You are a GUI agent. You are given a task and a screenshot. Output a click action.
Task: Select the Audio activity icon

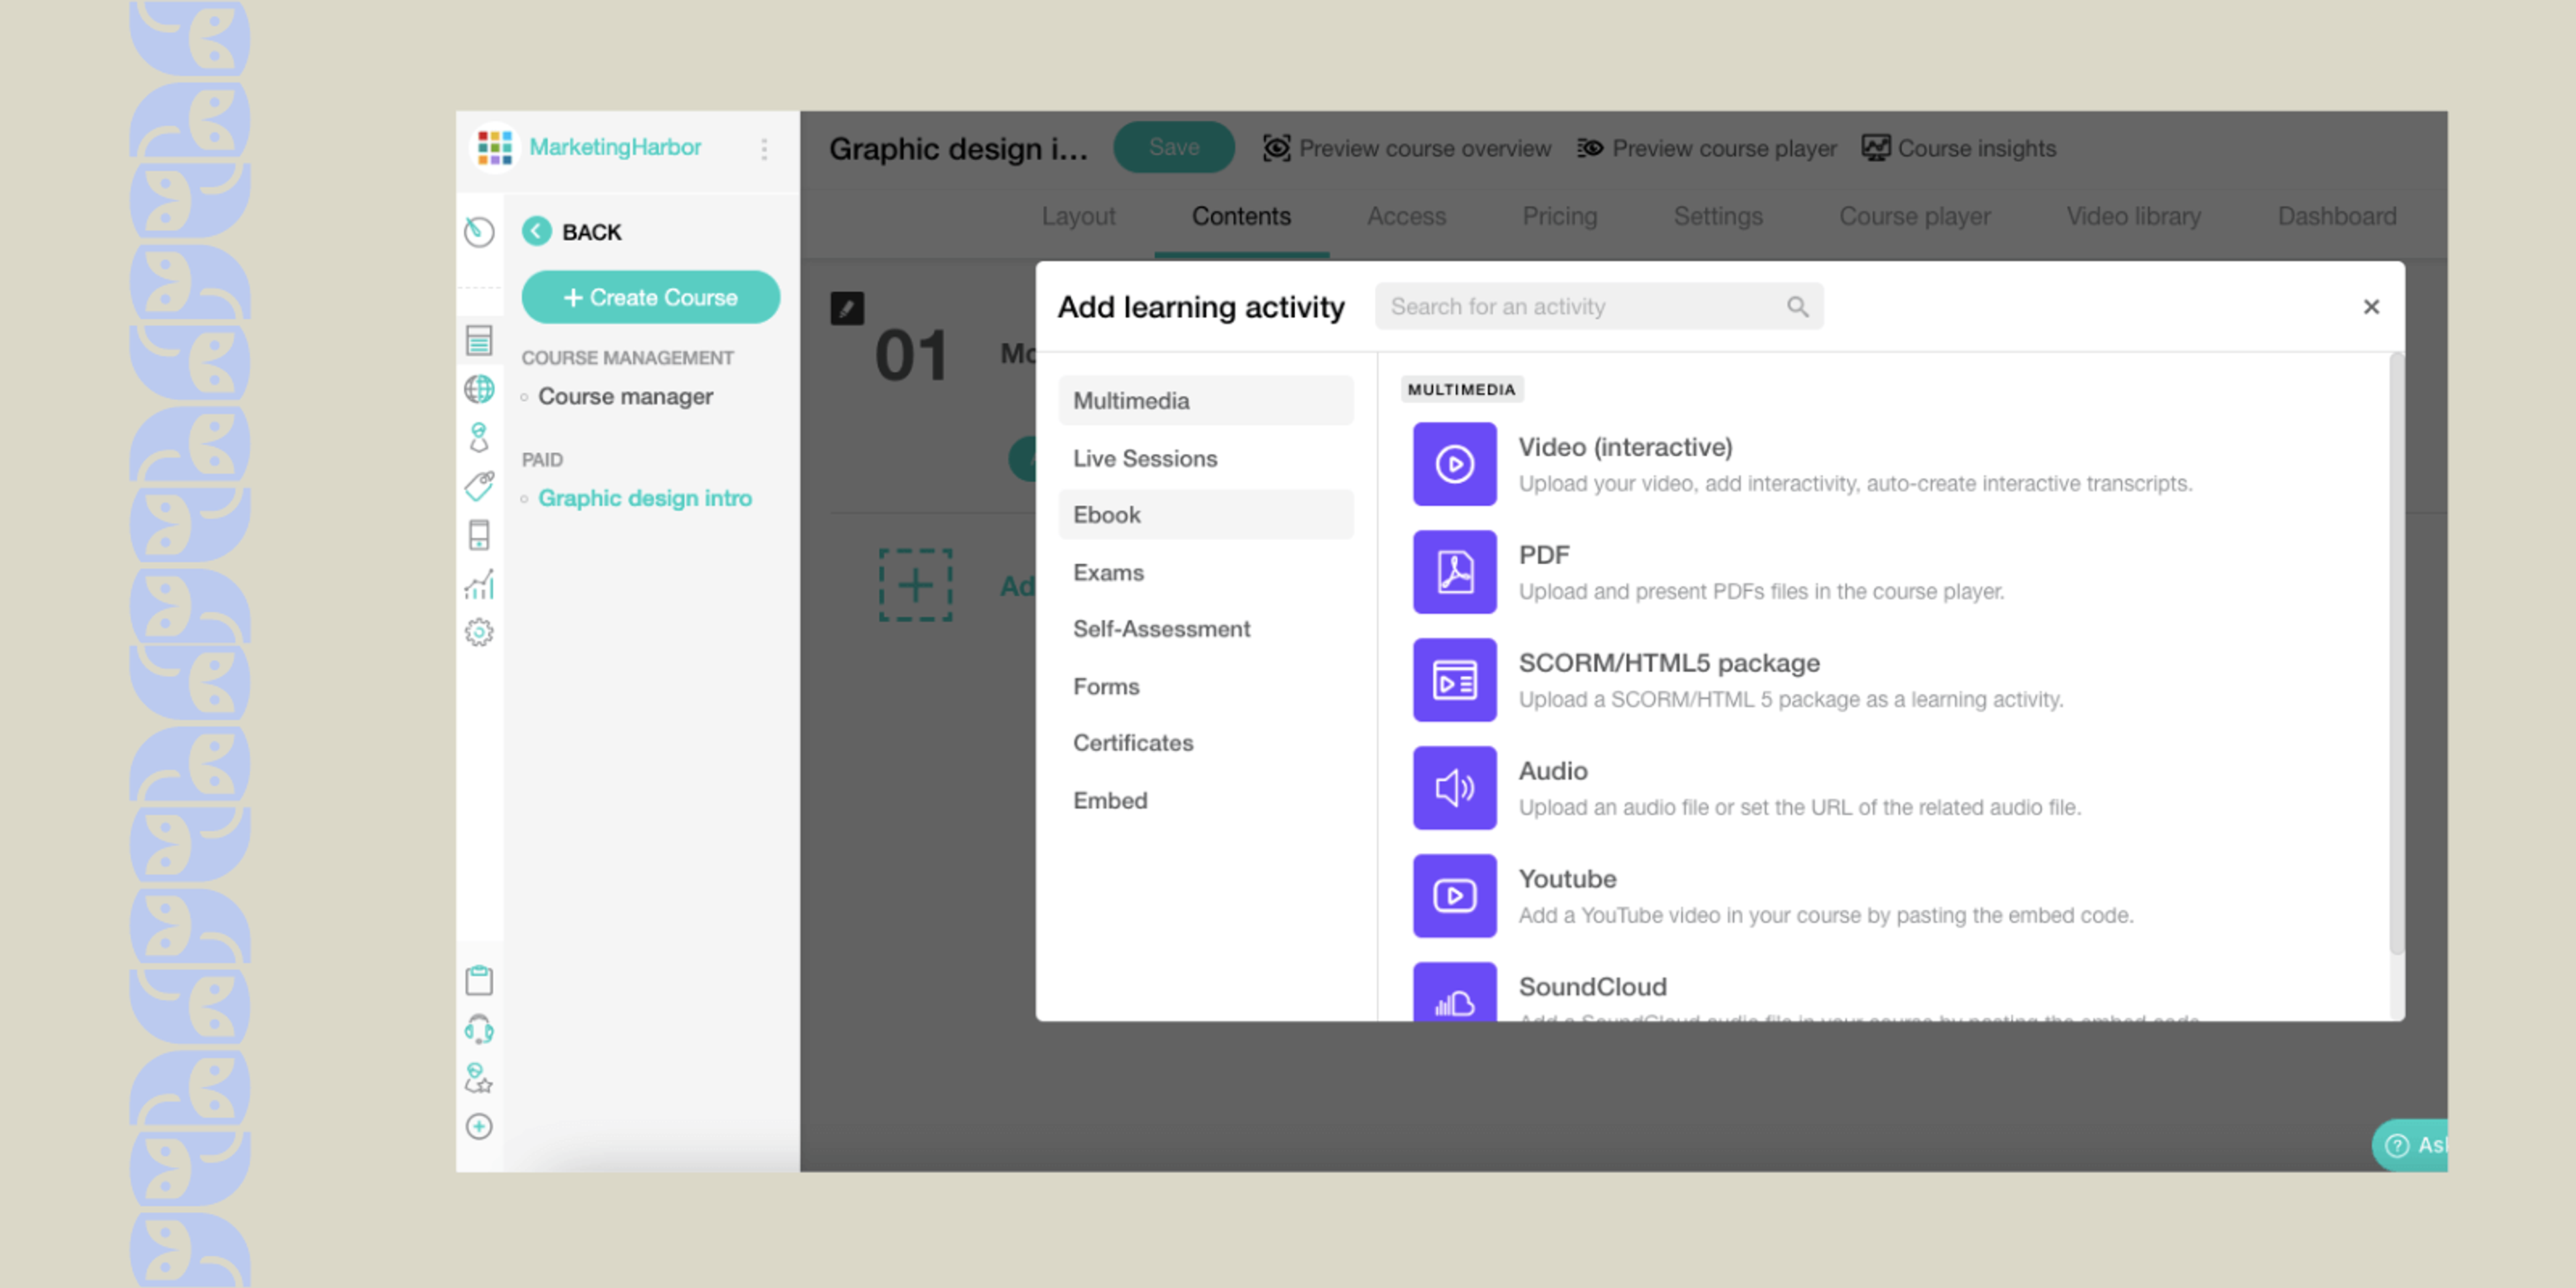pyautogui.click(x=1454, y=788)
